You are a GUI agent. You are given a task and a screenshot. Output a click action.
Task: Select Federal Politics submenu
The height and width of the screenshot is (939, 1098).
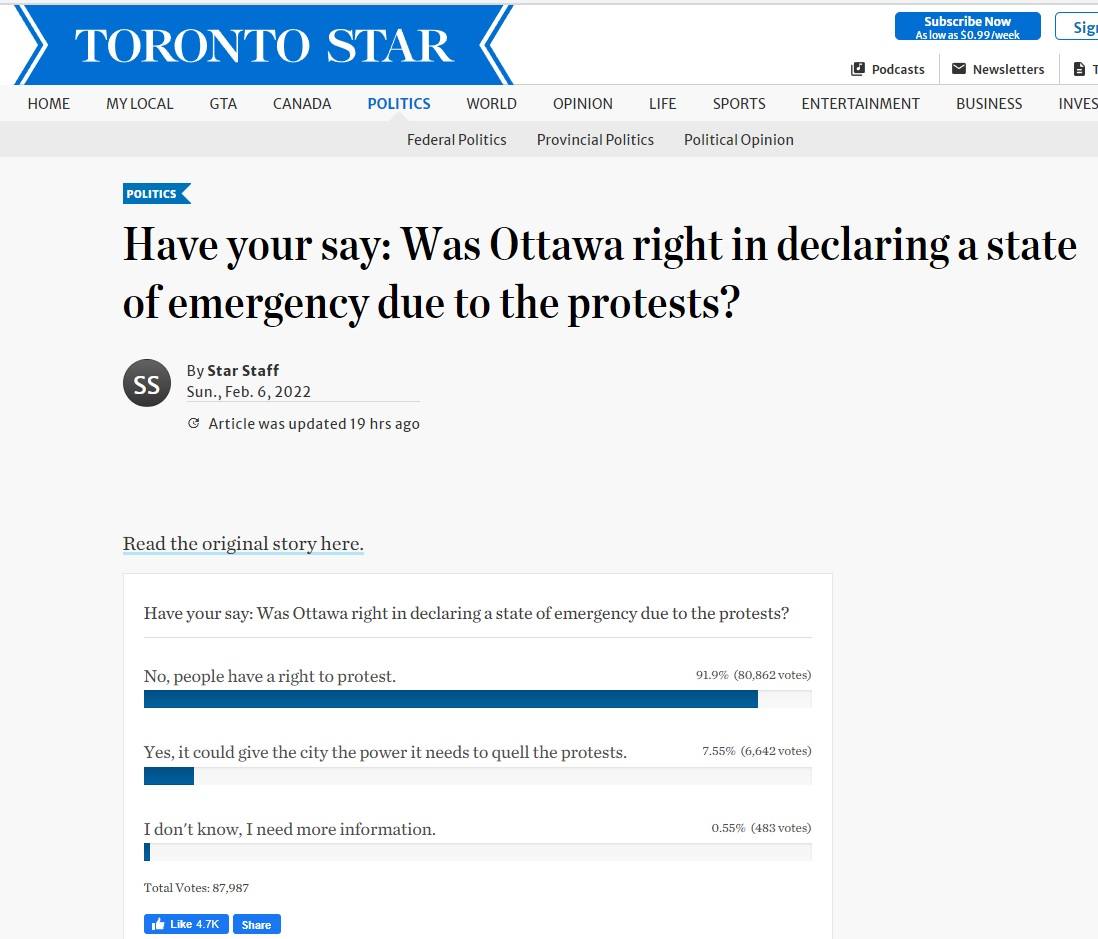click(x=456, y=140)
